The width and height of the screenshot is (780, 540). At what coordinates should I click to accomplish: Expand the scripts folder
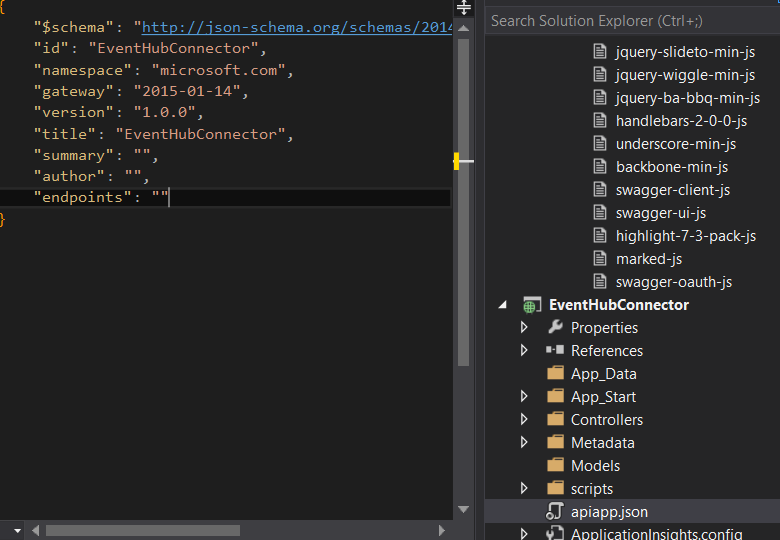(524, 489)
